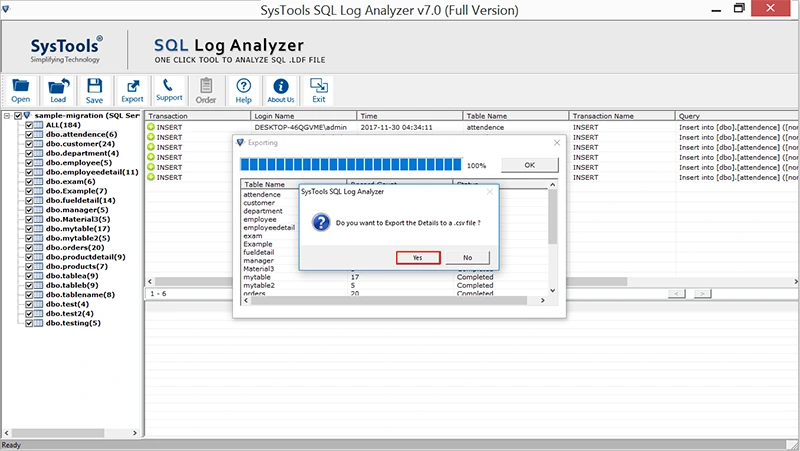Click the export progress bar
Viewport: 800px width, 451px height.
coord(351,164)
